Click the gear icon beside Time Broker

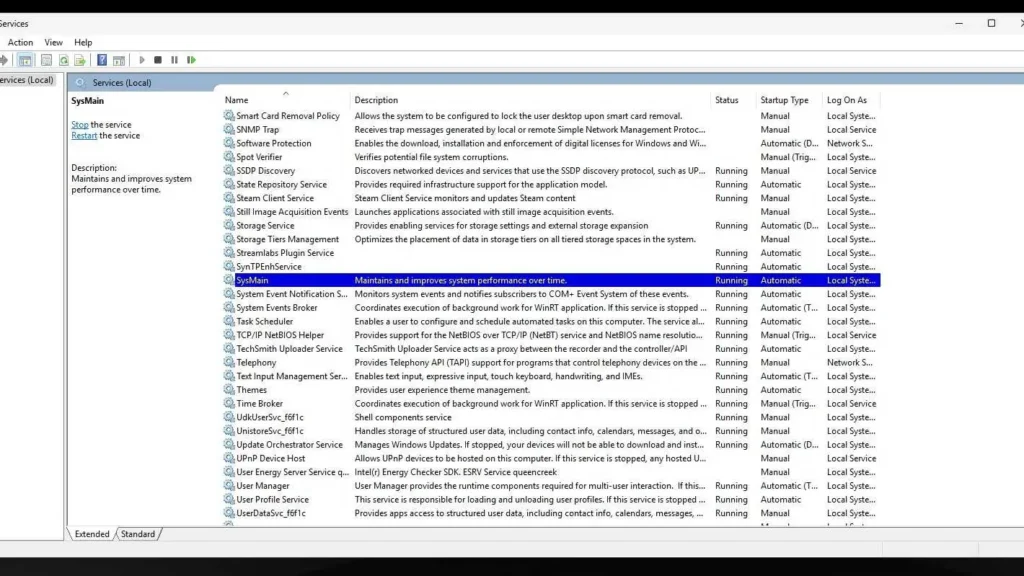coord(229,404)
